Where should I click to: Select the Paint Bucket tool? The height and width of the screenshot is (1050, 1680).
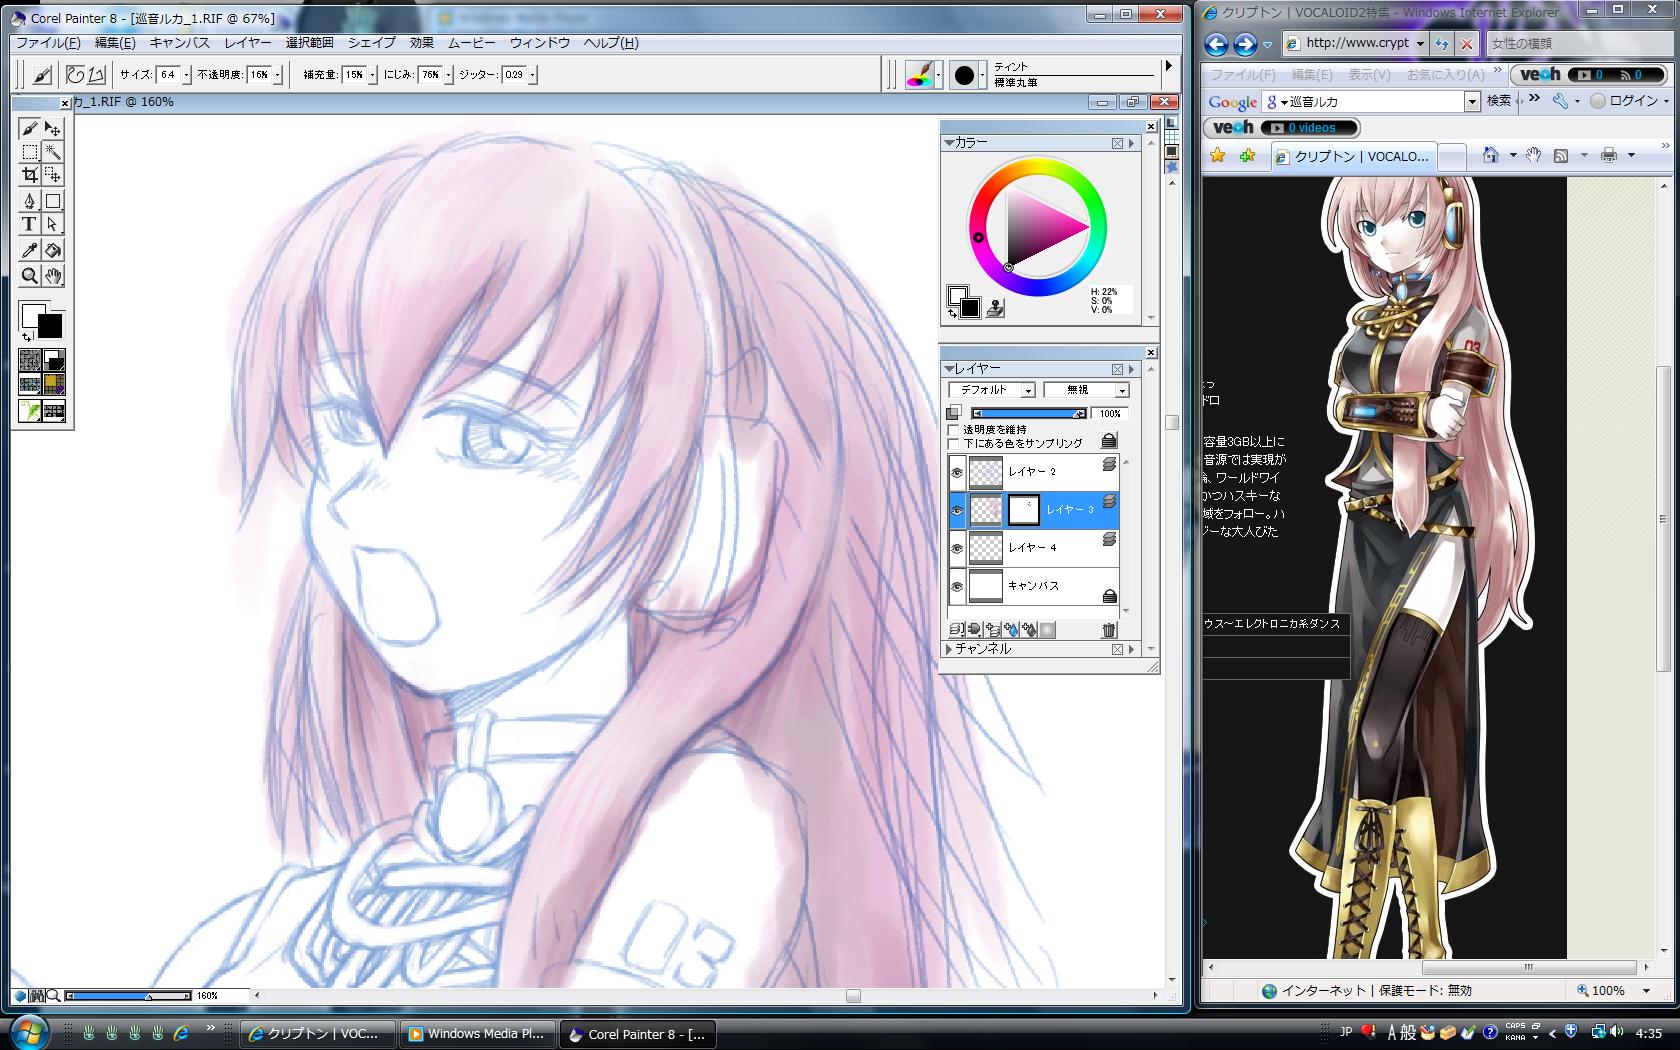(x=53, y=250)
